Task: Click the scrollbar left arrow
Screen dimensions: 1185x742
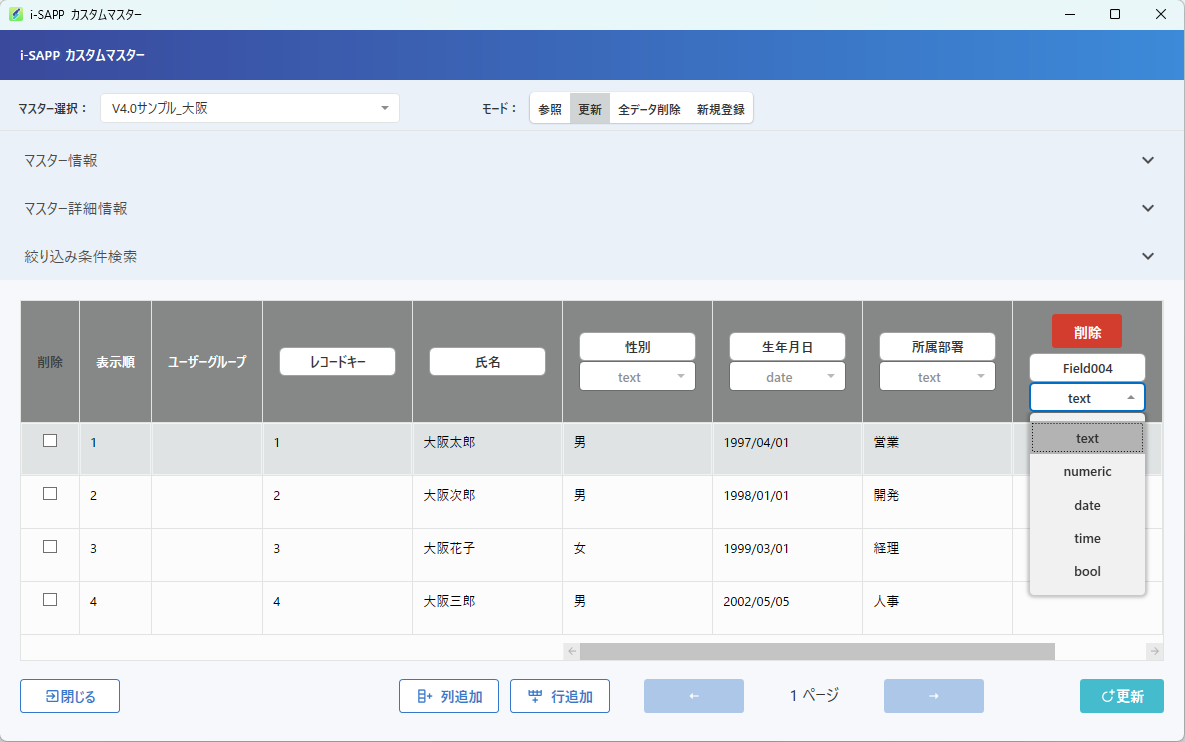Action: 572,651
